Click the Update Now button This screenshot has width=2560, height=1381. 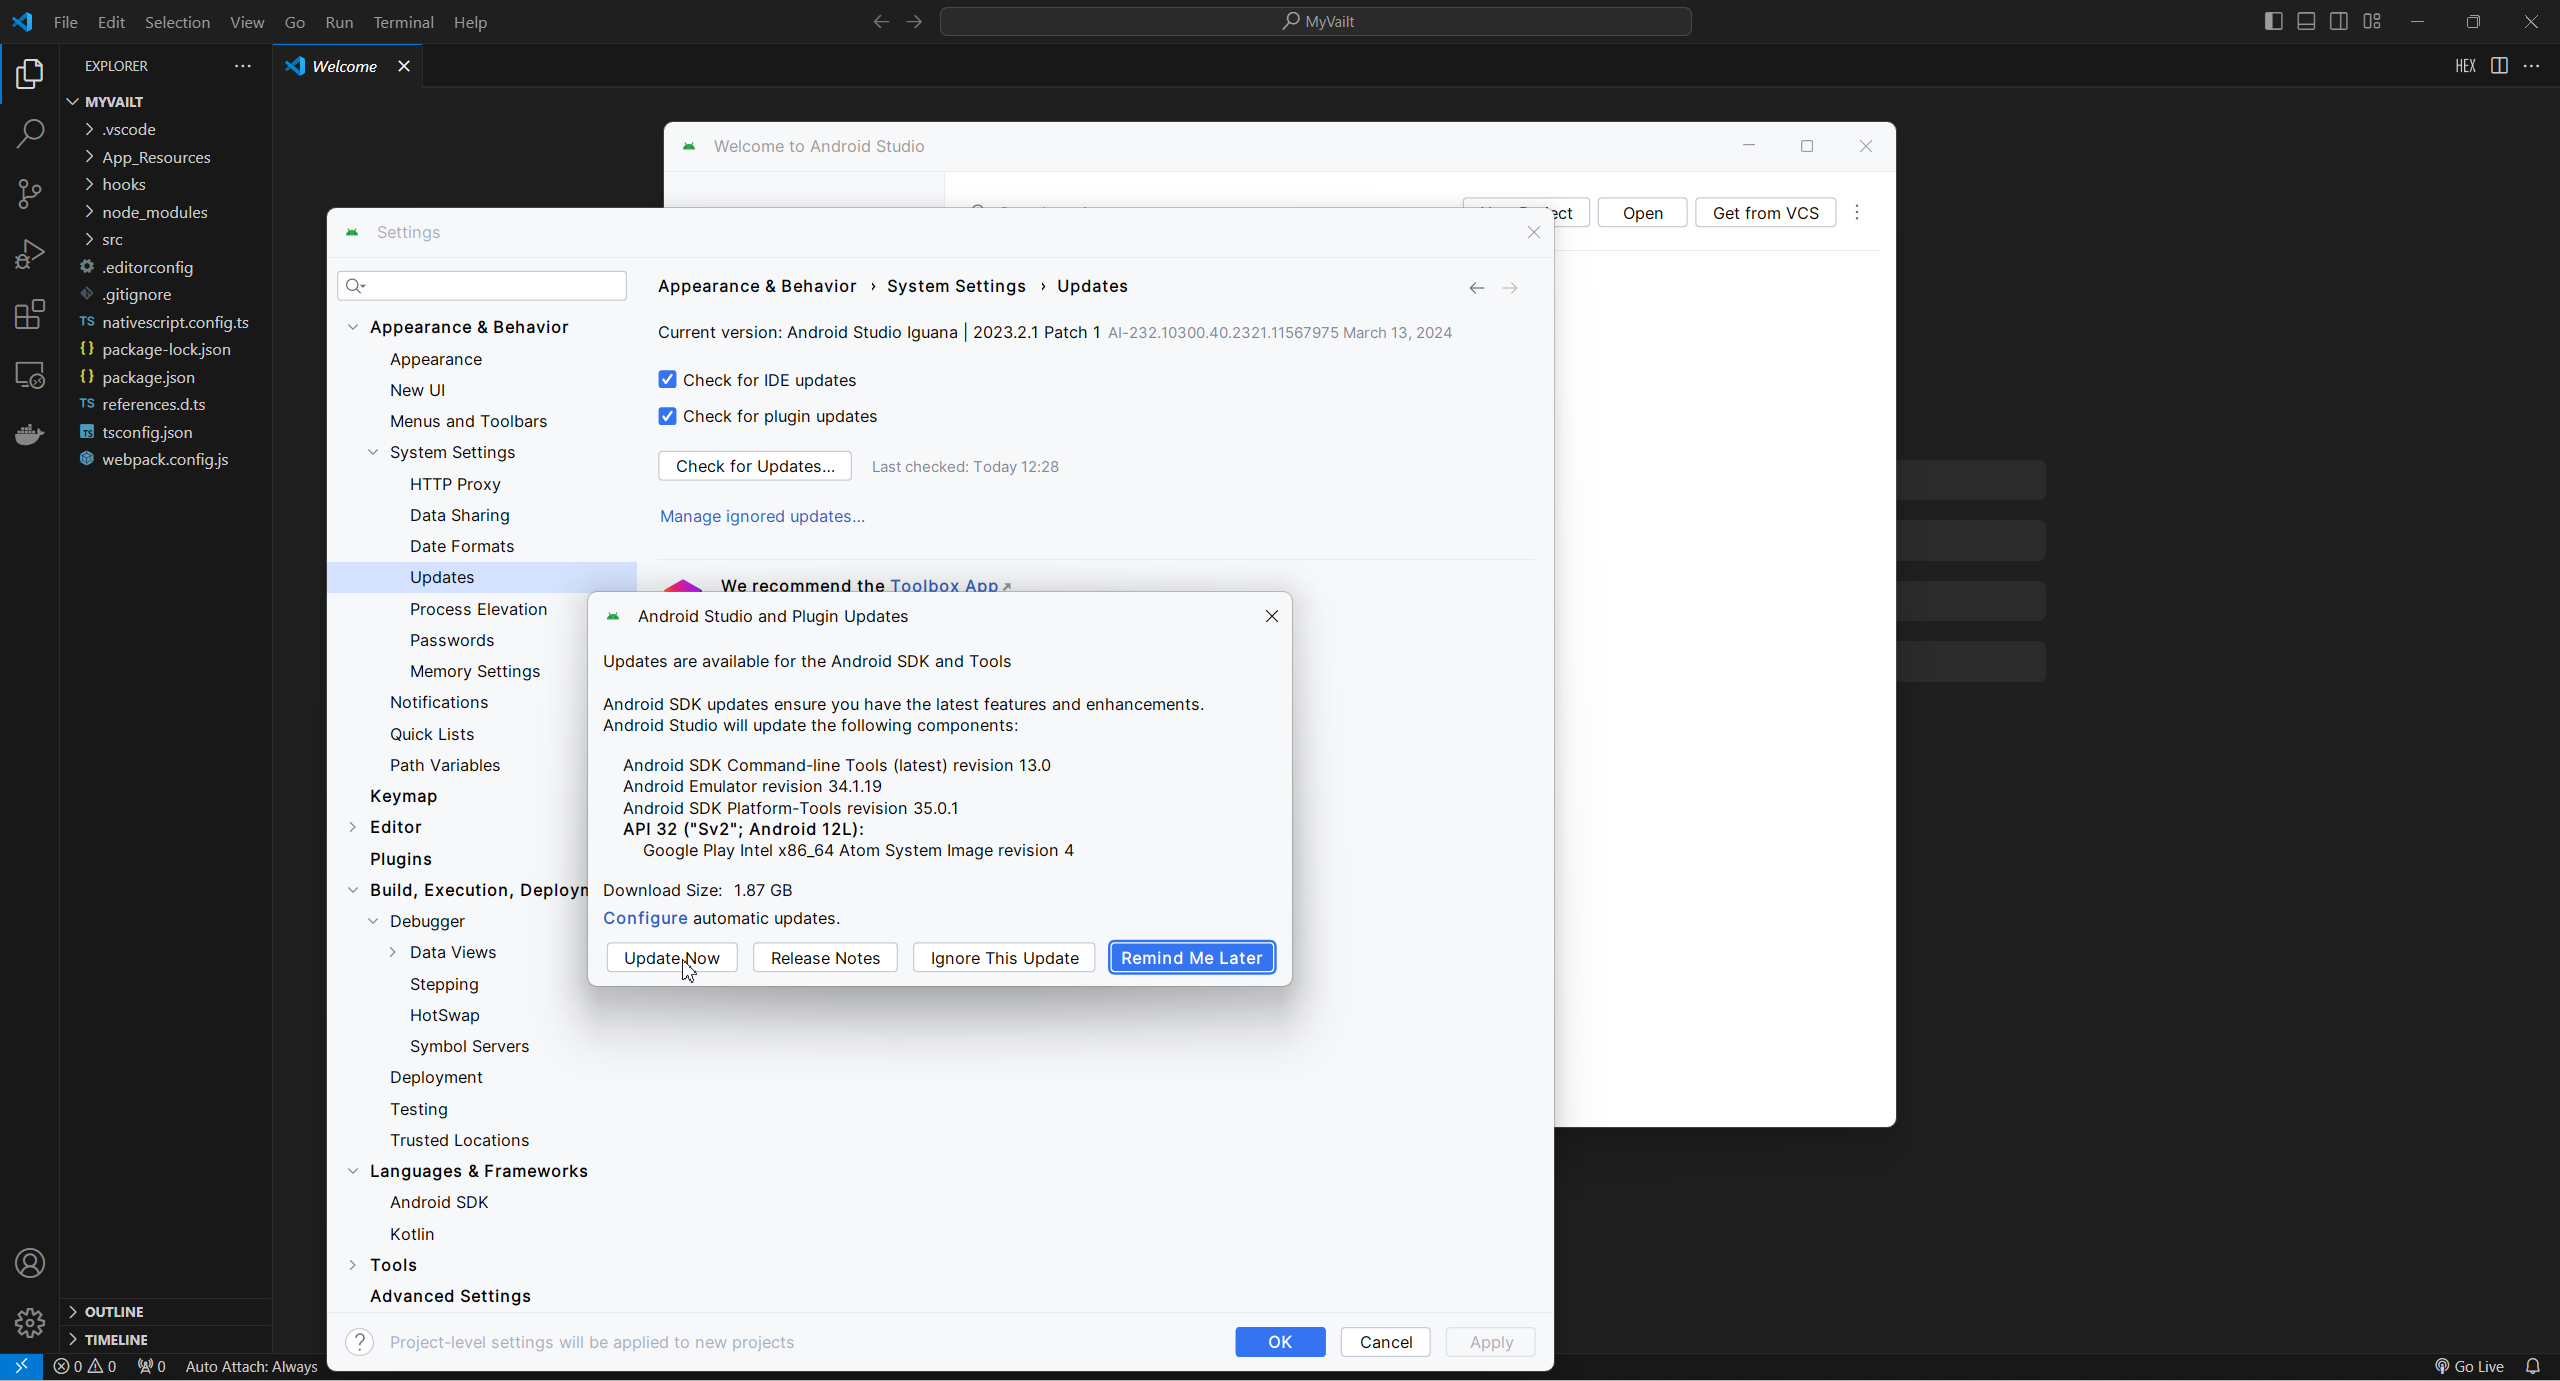(x=671, y=958)
